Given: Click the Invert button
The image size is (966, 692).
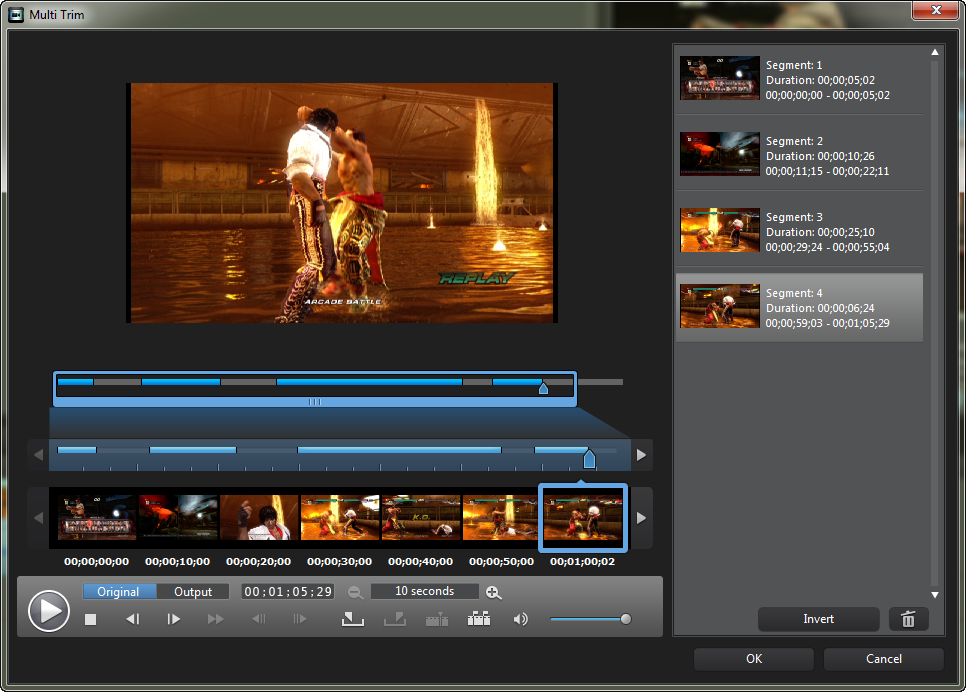Looking at the screenshot, I should pos(818,619).
